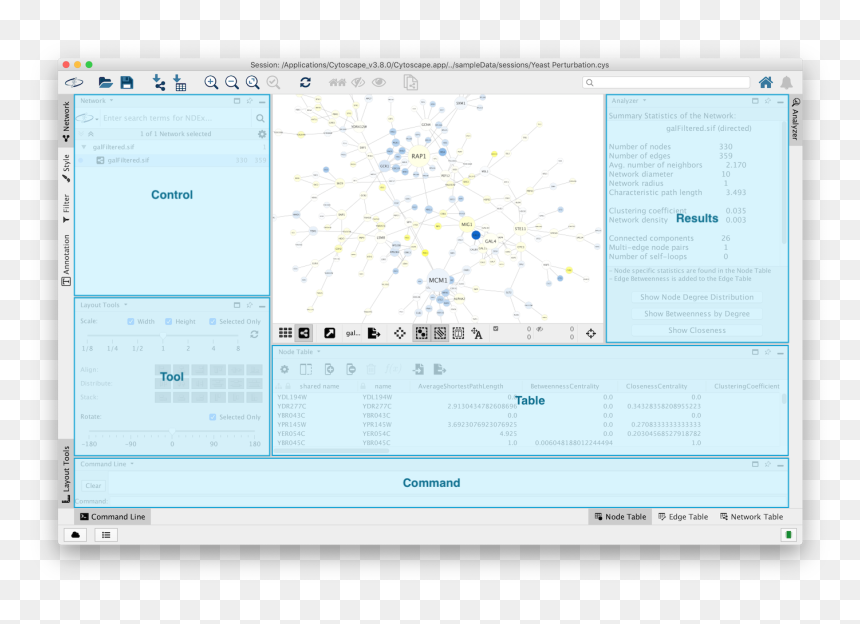Open the Layout Tools title dropdown
The image size is (860, 624).
126,305
